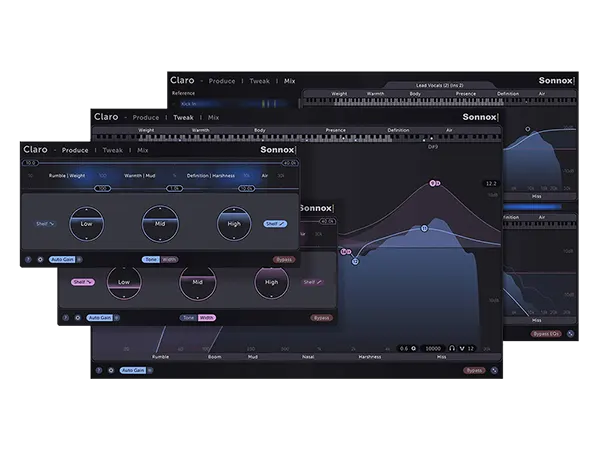Open settings gear in the pink Width window
600x450 pixels.
(x=78, y=318)
